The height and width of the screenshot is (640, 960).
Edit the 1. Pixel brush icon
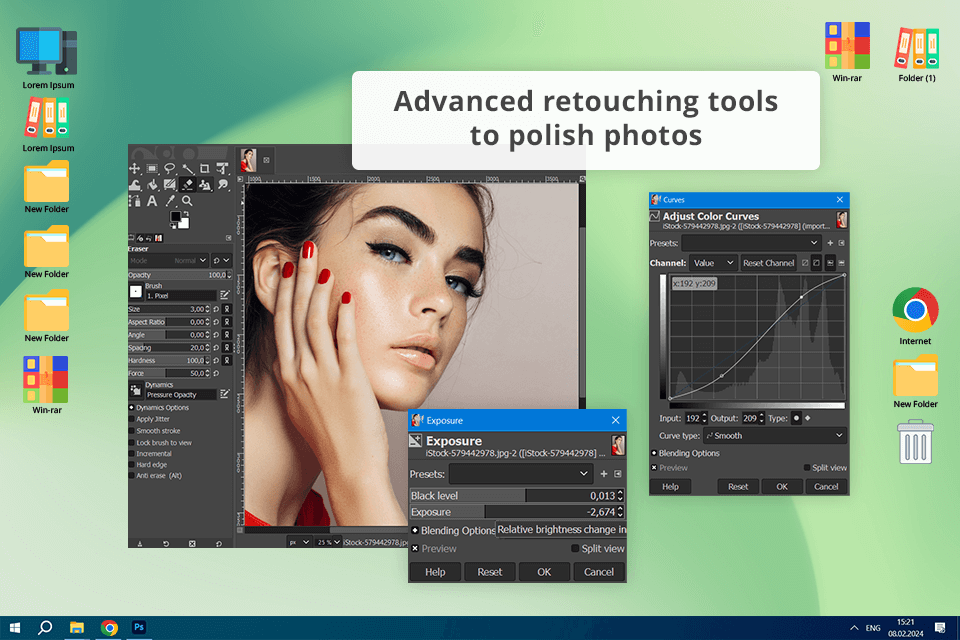tap(225, 295)
